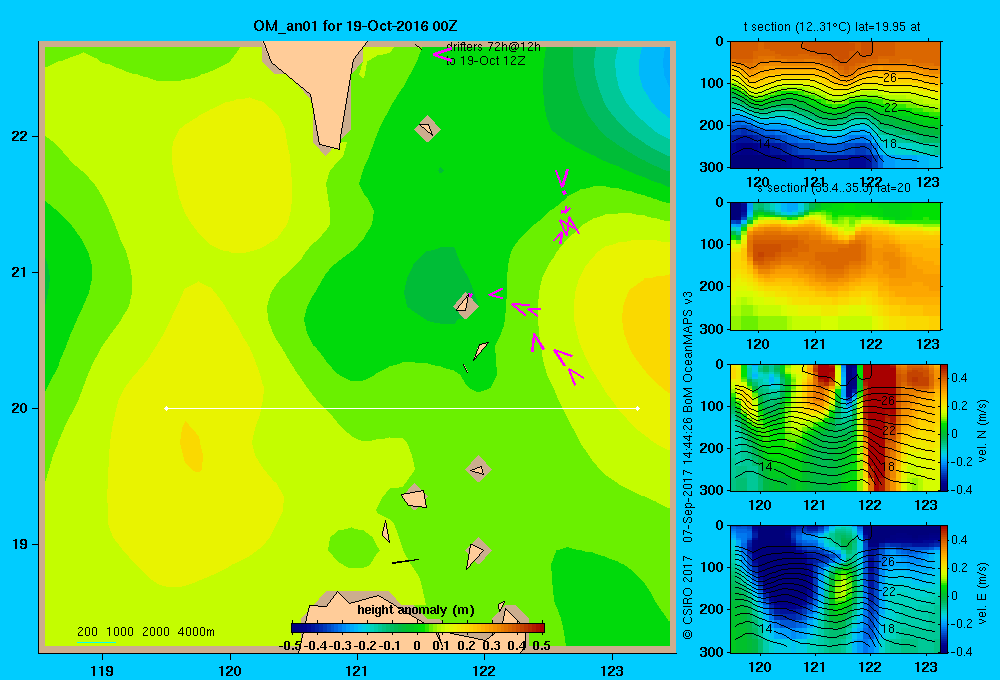Click the 't section (12..31°C) lat=19.95' title
This screenshot has width=1000, height=680.
click(832, 27)
